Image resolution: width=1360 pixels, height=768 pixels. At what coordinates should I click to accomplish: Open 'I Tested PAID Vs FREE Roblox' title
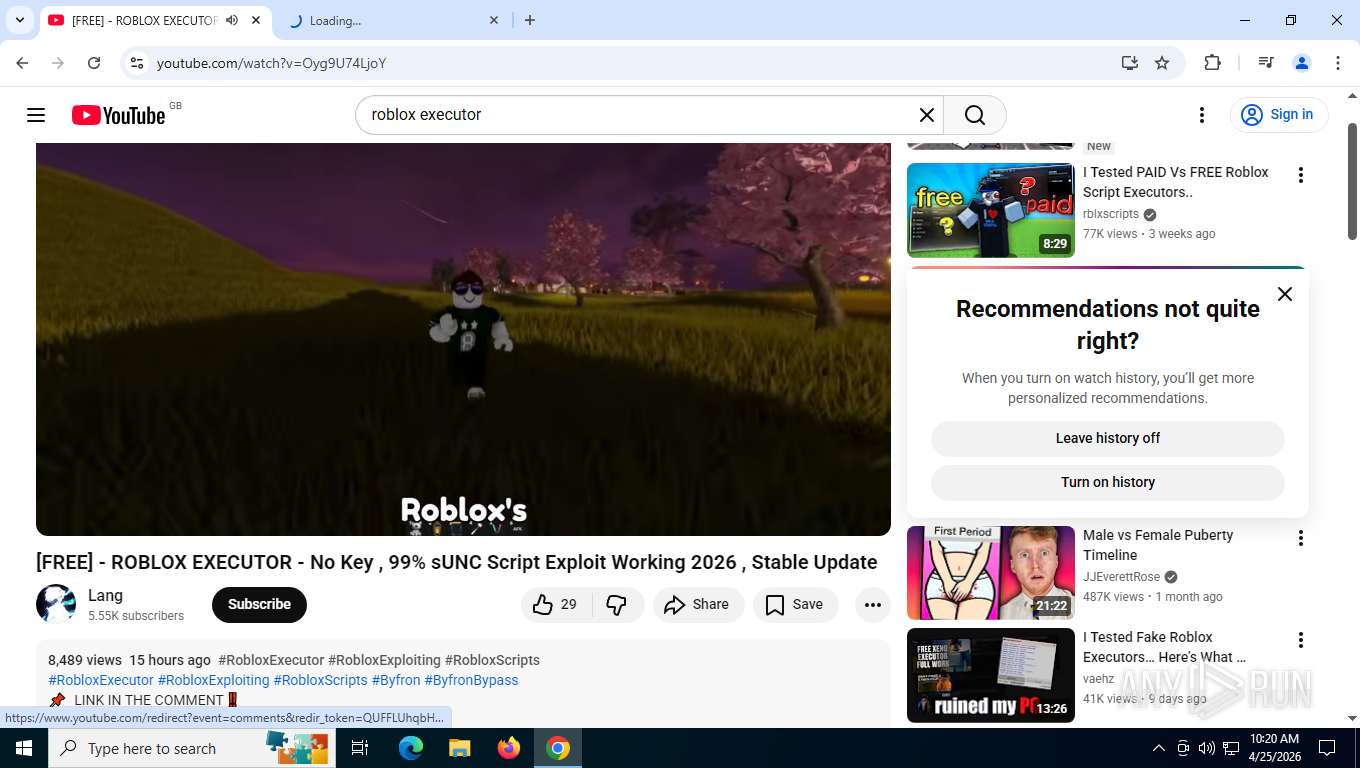(x=1175, y=182)
